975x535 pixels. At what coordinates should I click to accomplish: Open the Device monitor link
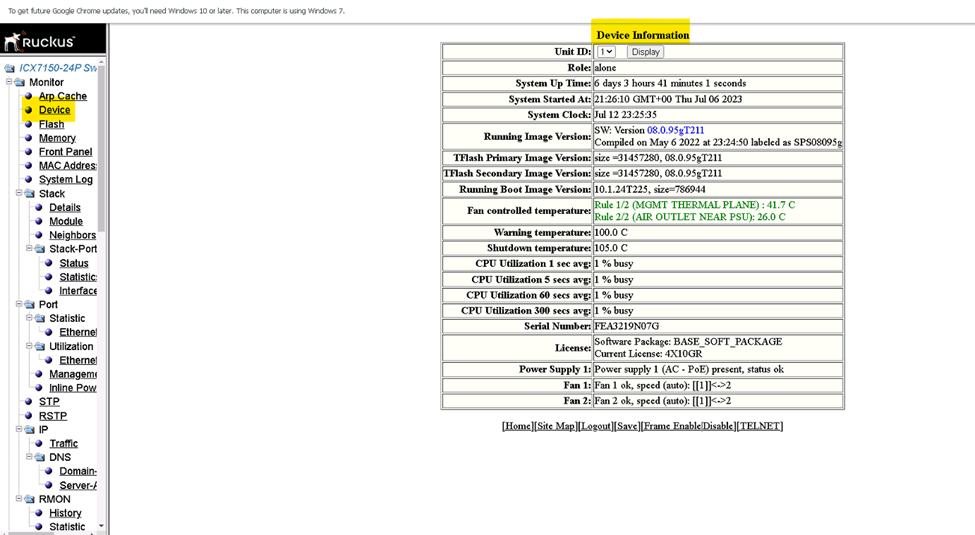[x=54, y=110]
